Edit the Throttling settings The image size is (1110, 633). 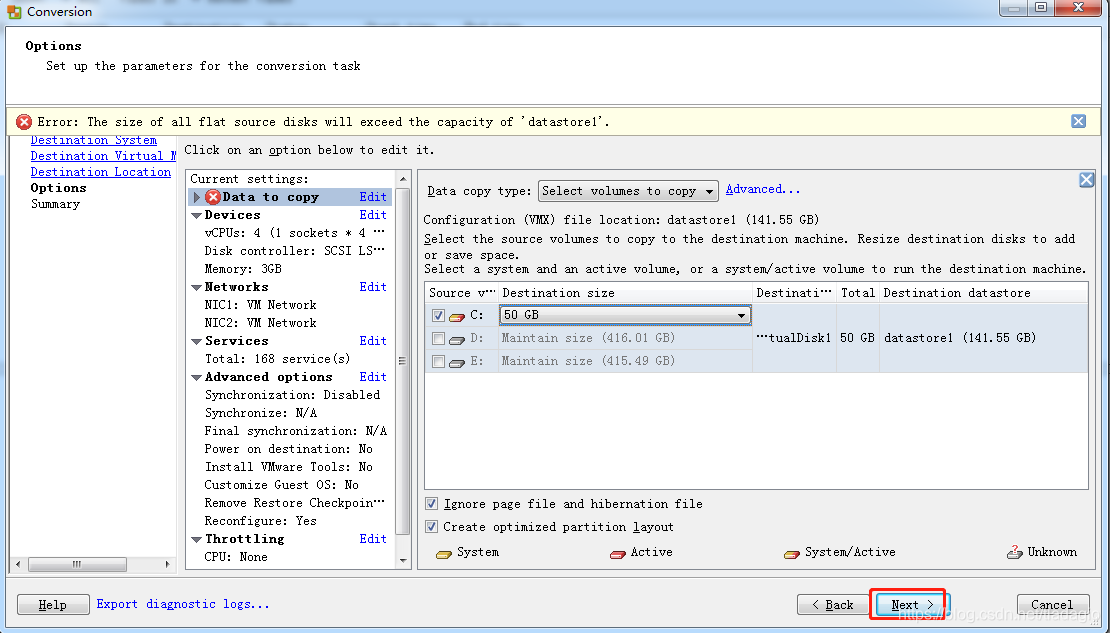point(373,539)
